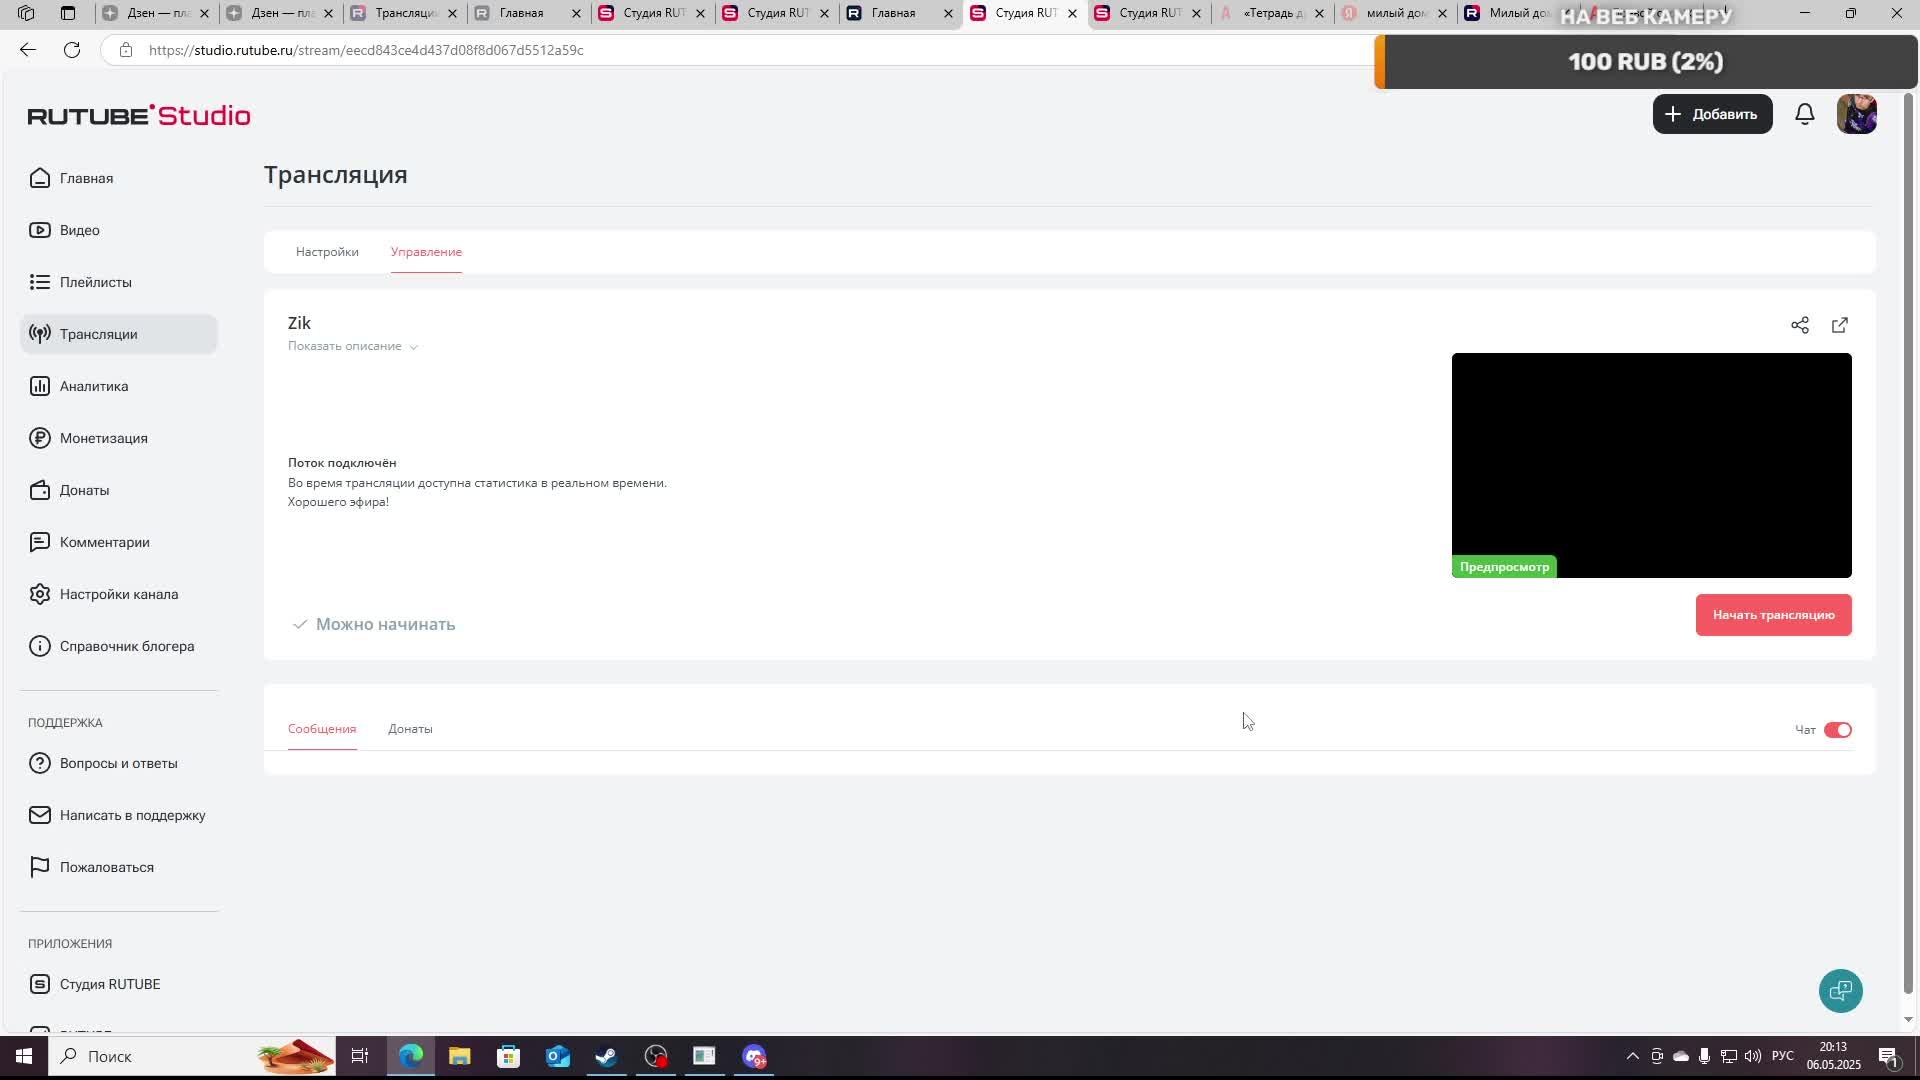Image resolution: width=1920 pixels, height=1080 pixels.
Task: Click the Добавить button
Action: tap(1712, 114)
